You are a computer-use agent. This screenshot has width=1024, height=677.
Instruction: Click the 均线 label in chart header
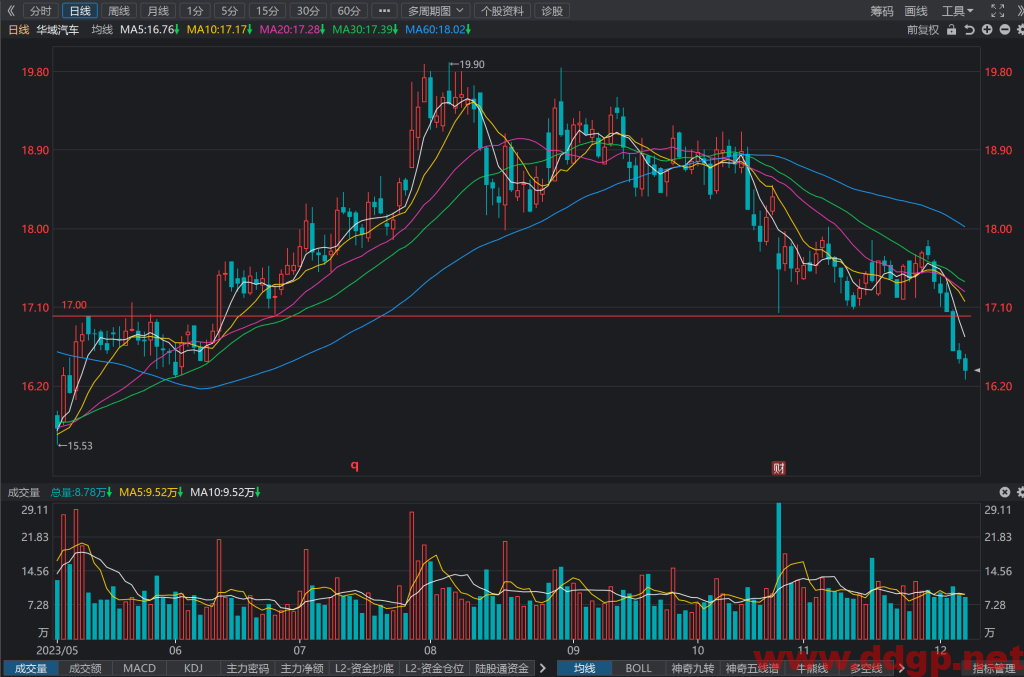tap(102, 29)
